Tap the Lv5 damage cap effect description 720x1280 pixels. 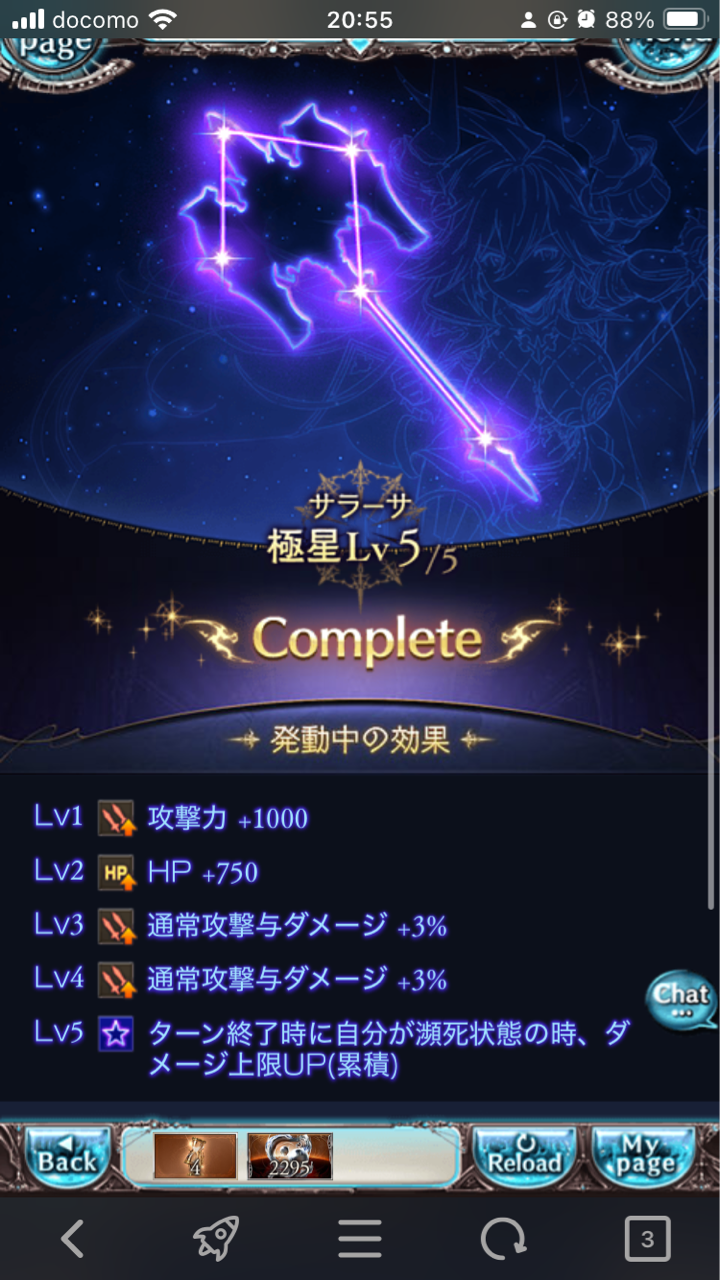[388, 1050]
